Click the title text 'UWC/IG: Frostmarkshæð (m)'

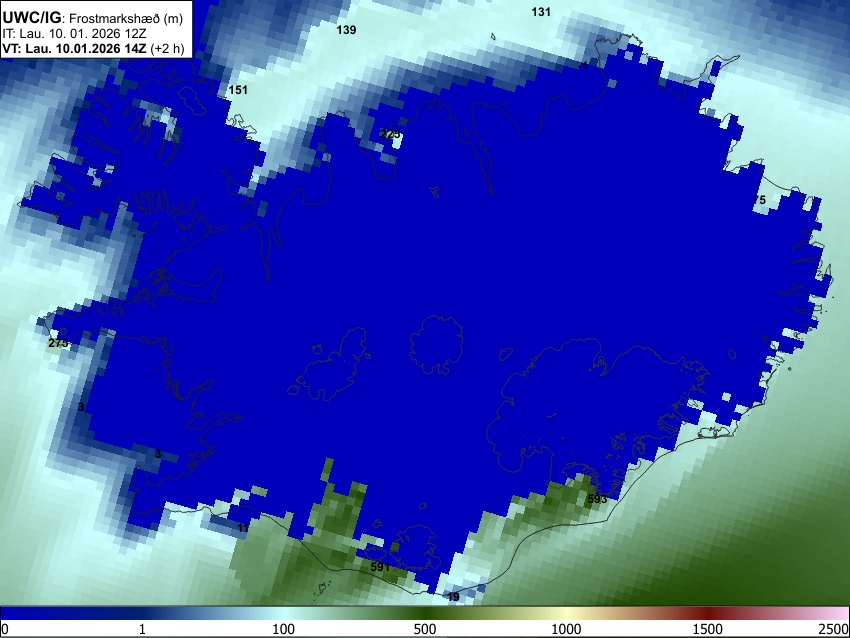coord(93,18)
